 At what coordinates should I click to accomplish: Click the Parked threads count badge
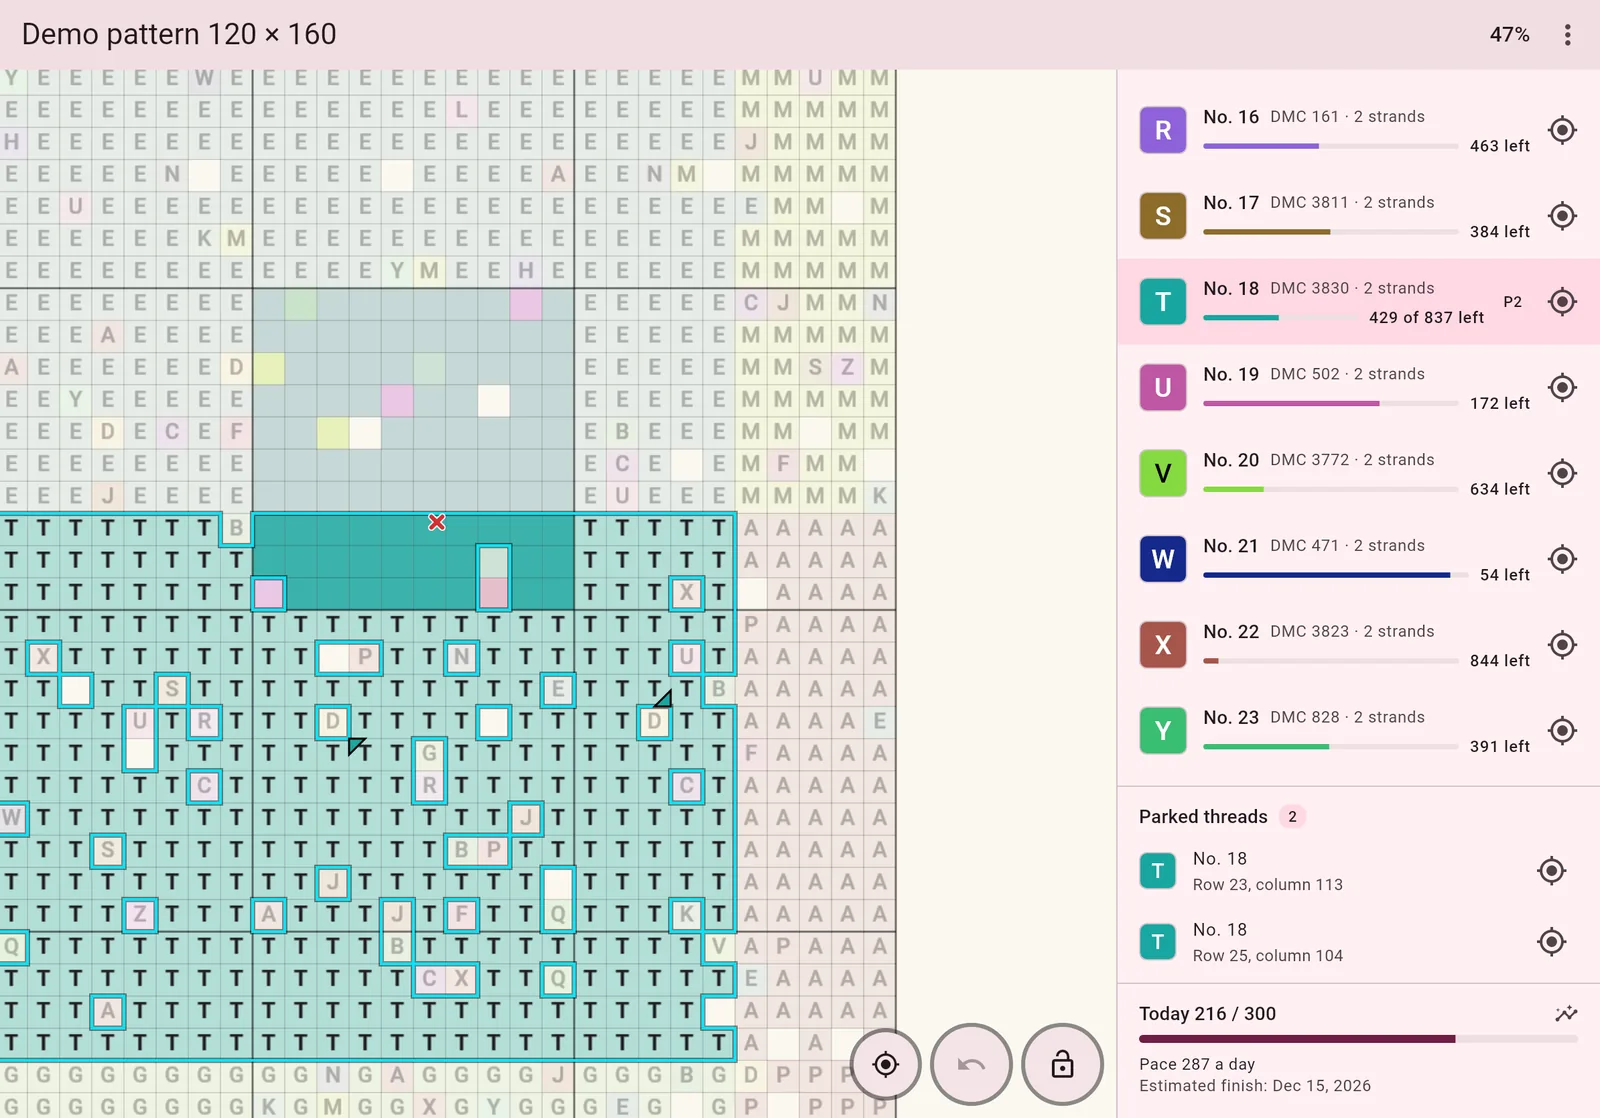coord(1292,817)
